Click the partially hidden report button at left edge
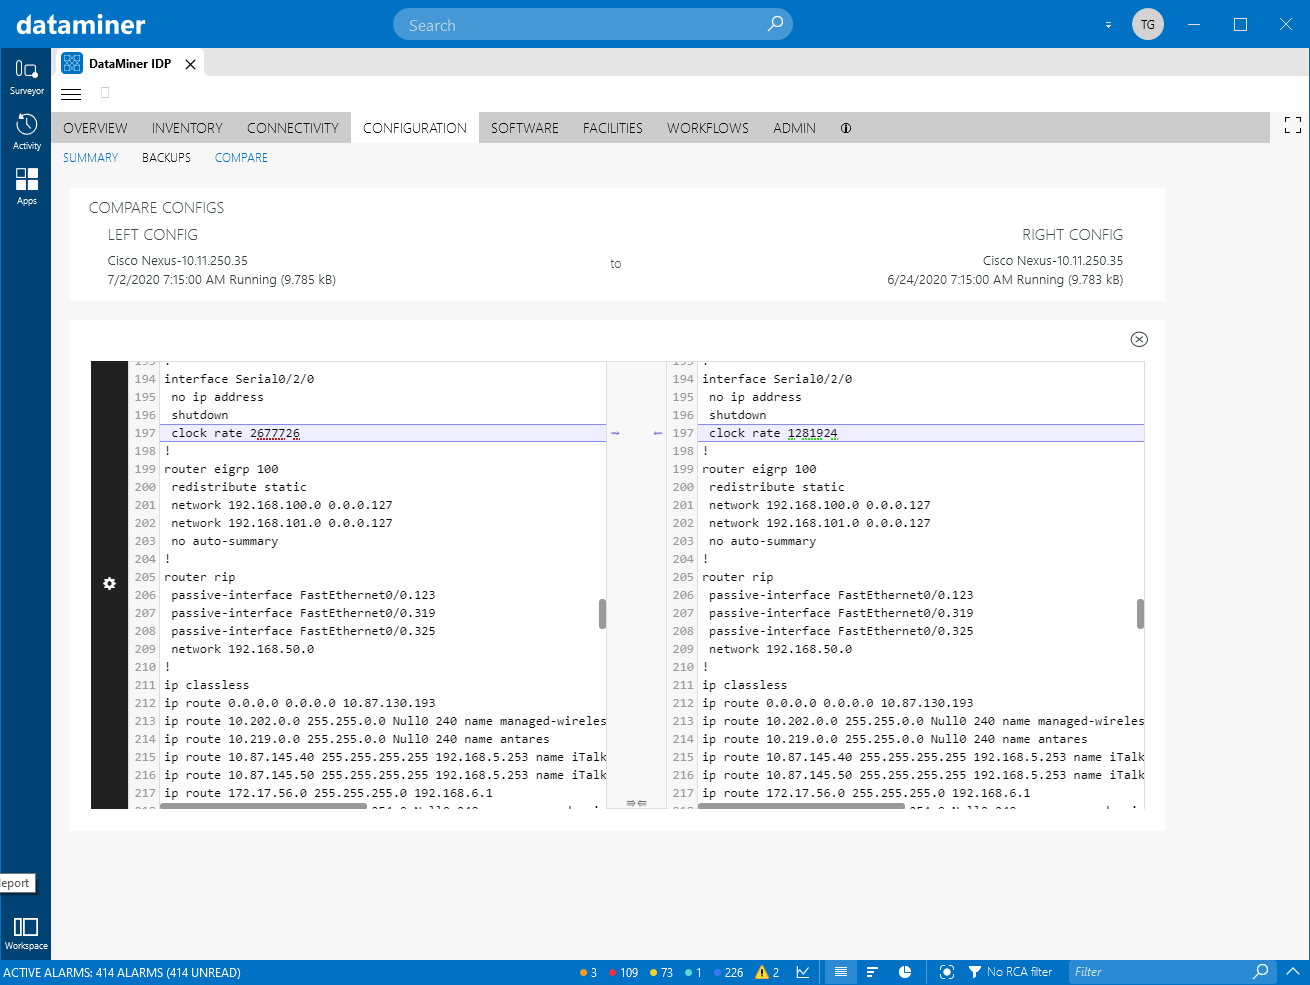Image resolution: width=1310 pixels, height=985 pixels. tap(17, 883)
